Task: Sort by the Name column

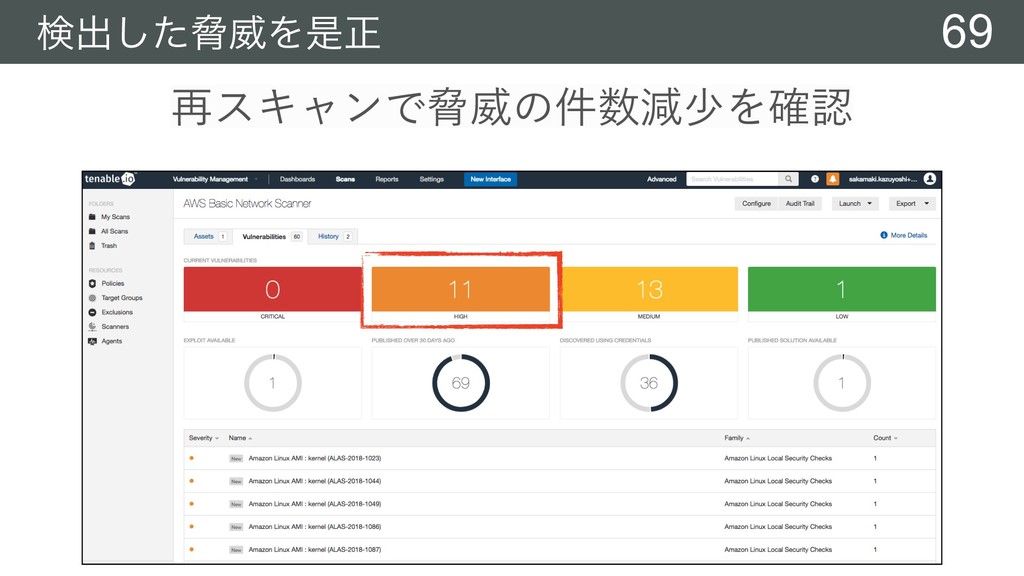Action: click(x=240, y=438)
